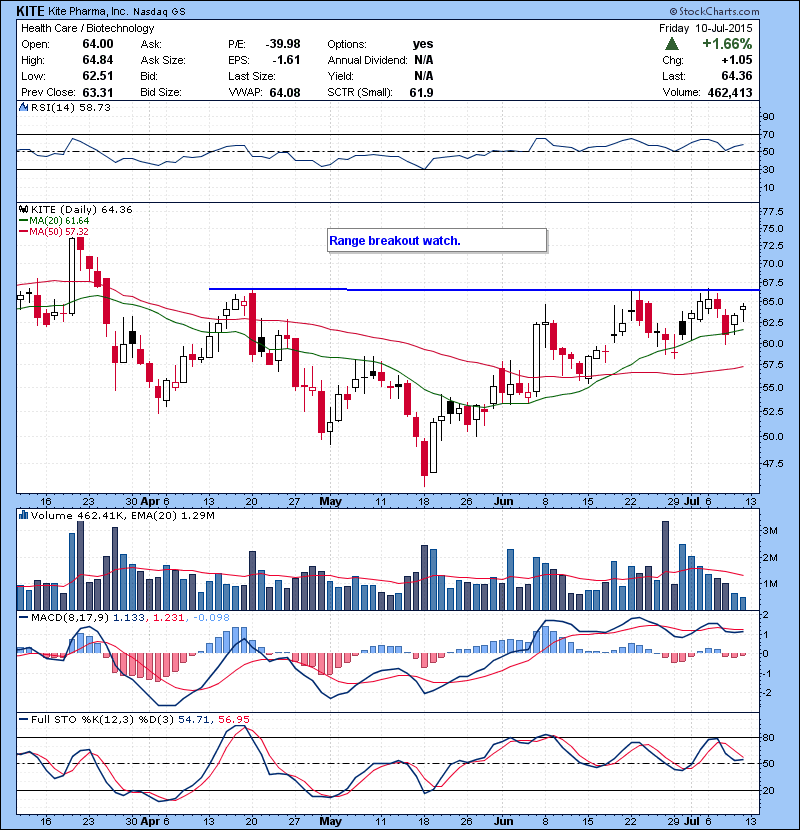Click the Last value 64.36
800x830 pixels.
pos(736,76)
